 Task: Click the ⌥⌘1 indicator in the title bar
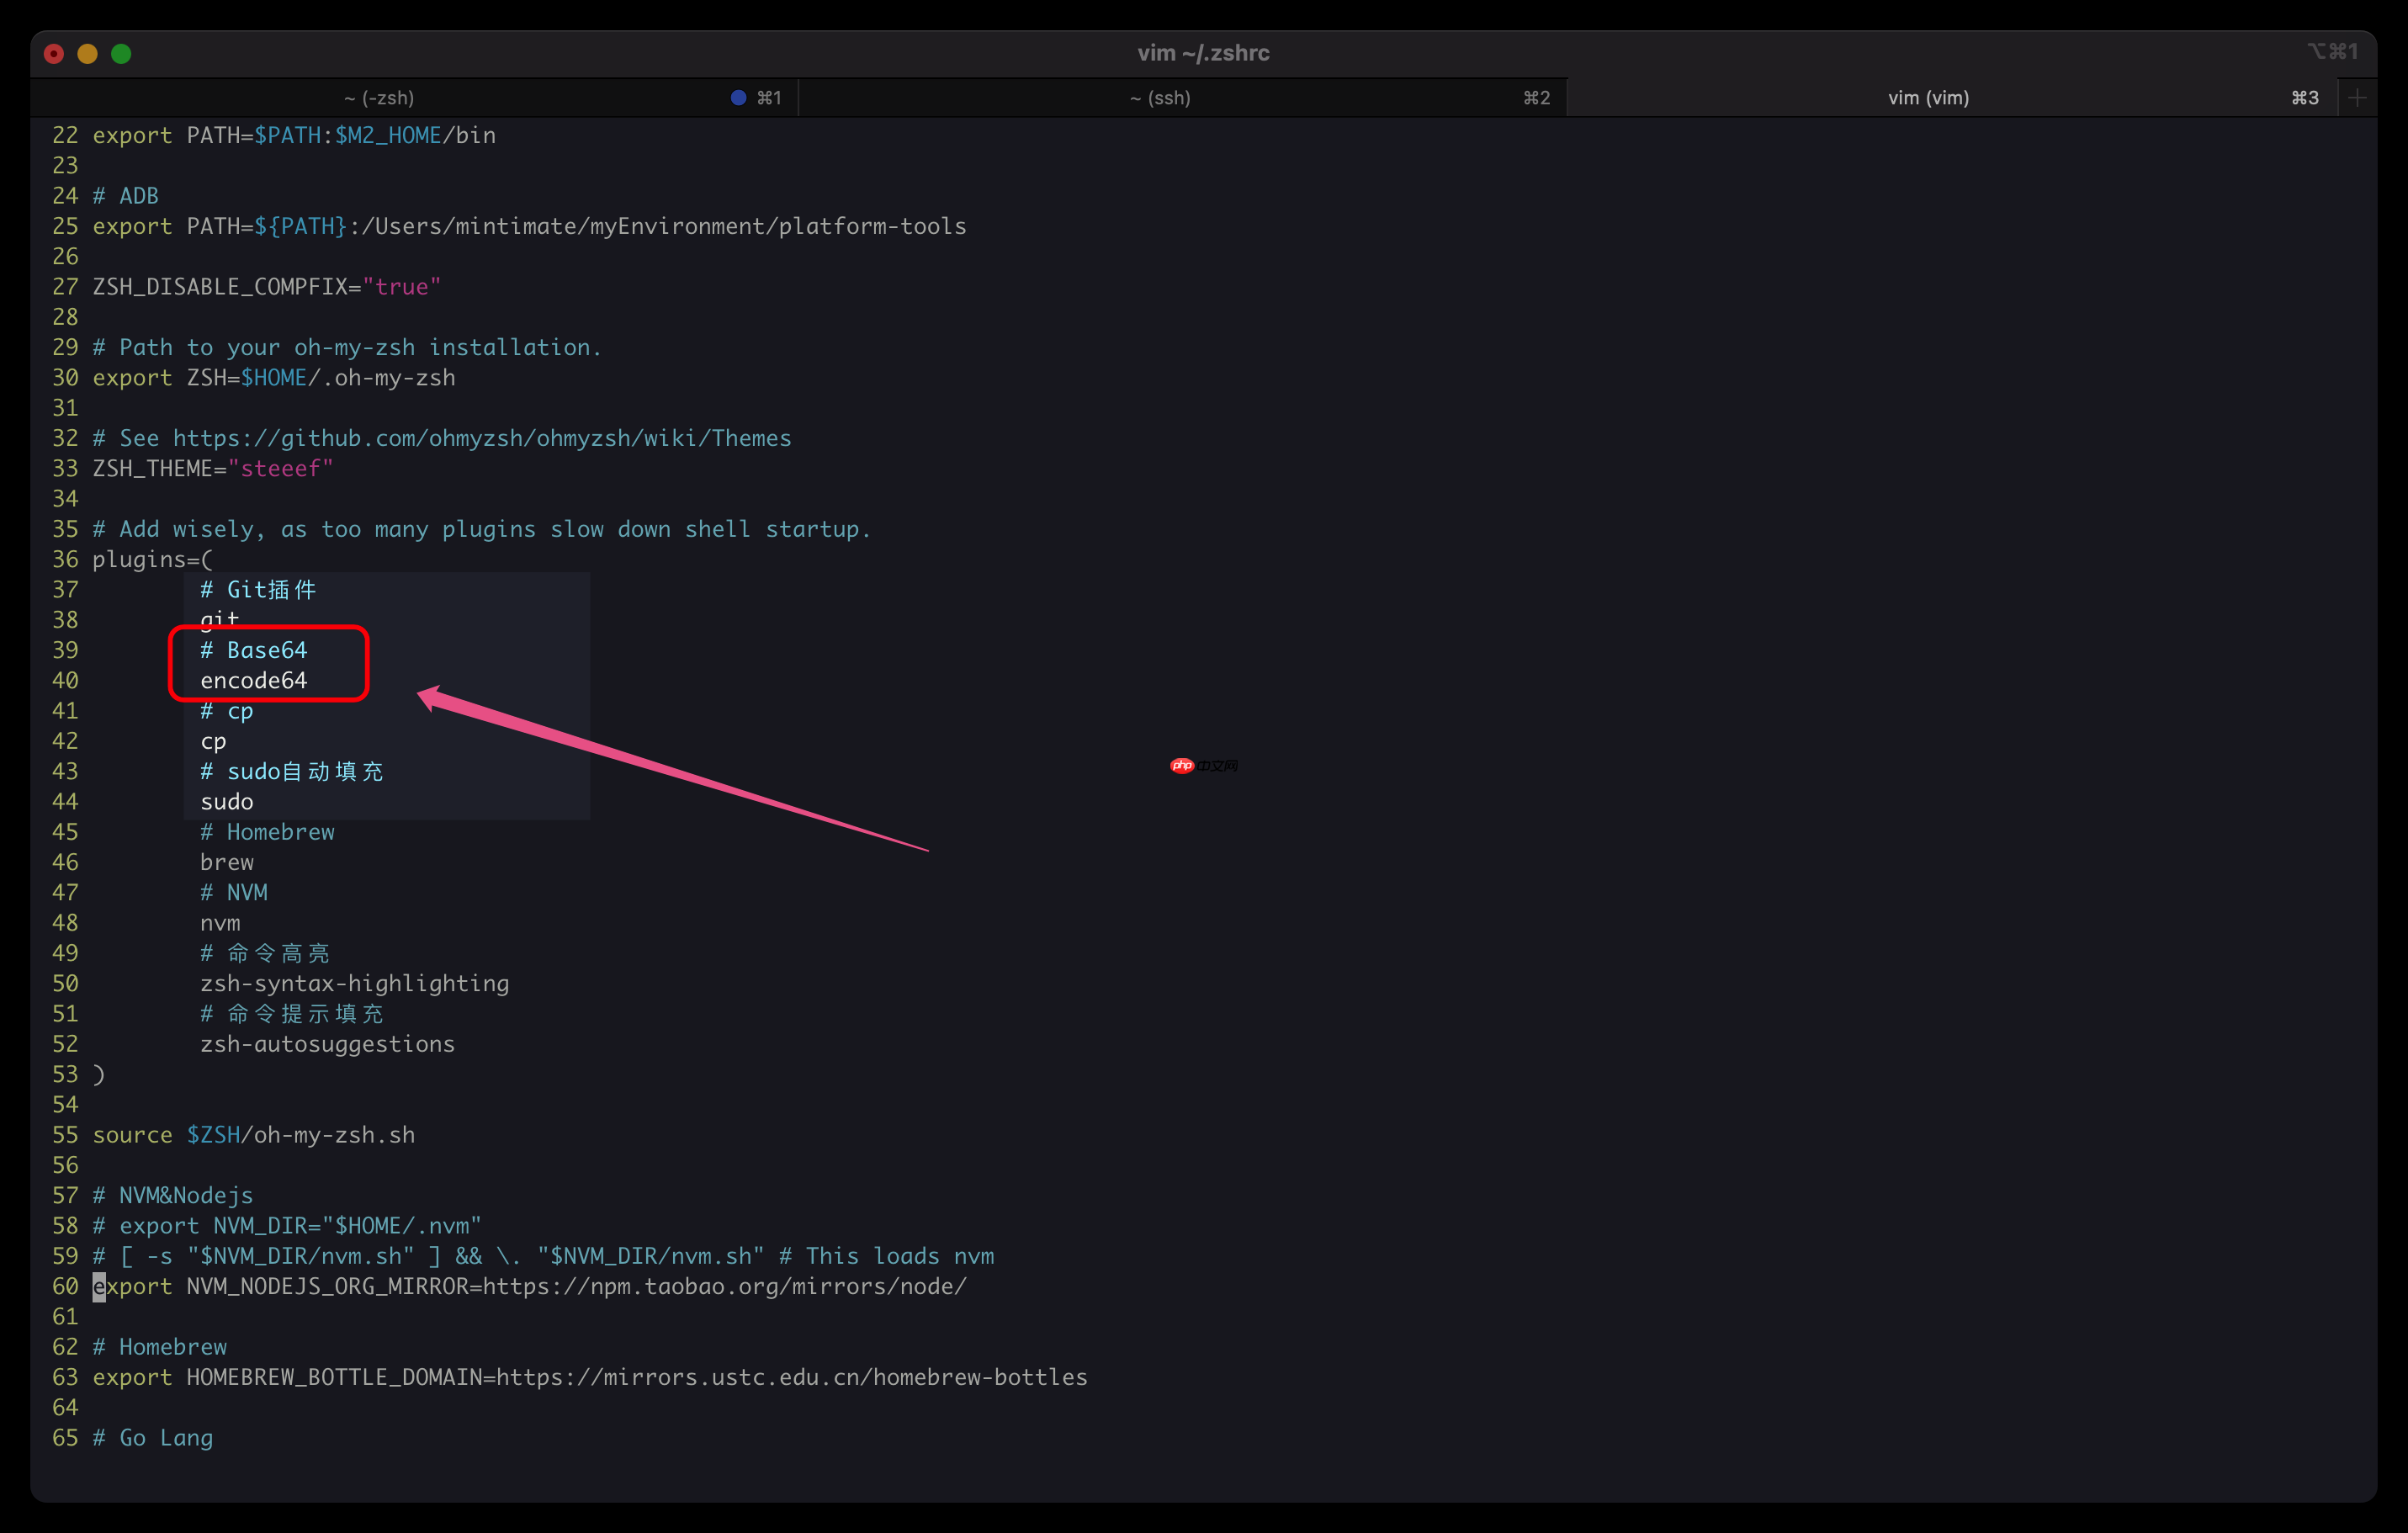click(x=2333, y=52)
